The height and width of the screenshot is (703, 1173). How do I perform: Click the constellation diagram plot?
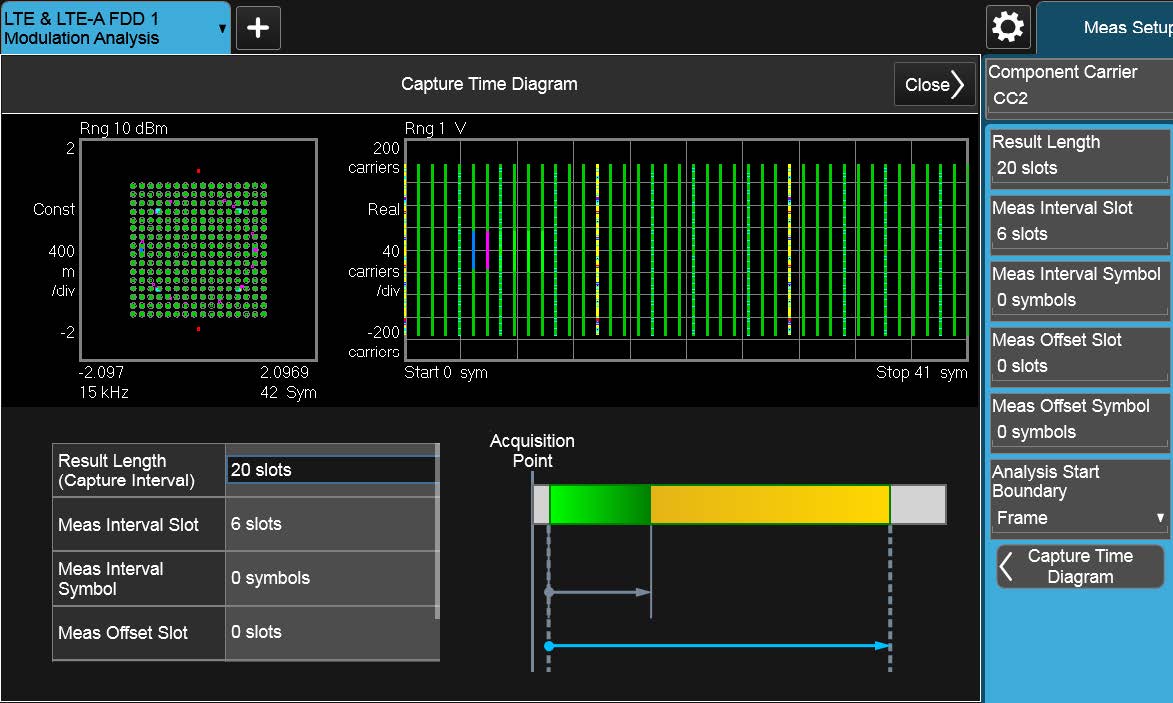coord(198,250)
